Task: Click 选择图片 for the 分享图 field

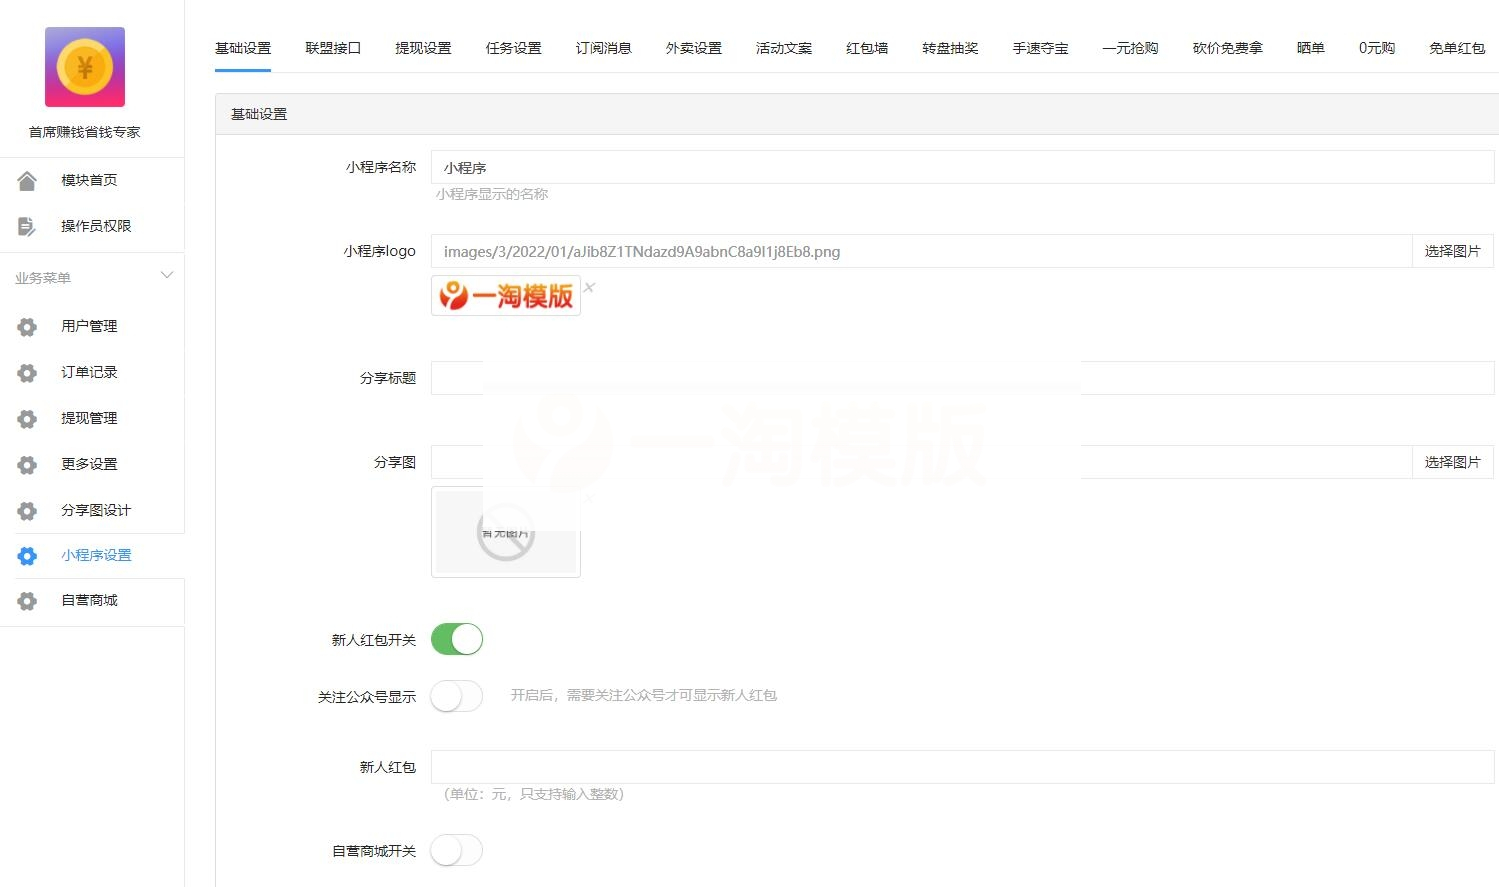Action: (1452, 462)
